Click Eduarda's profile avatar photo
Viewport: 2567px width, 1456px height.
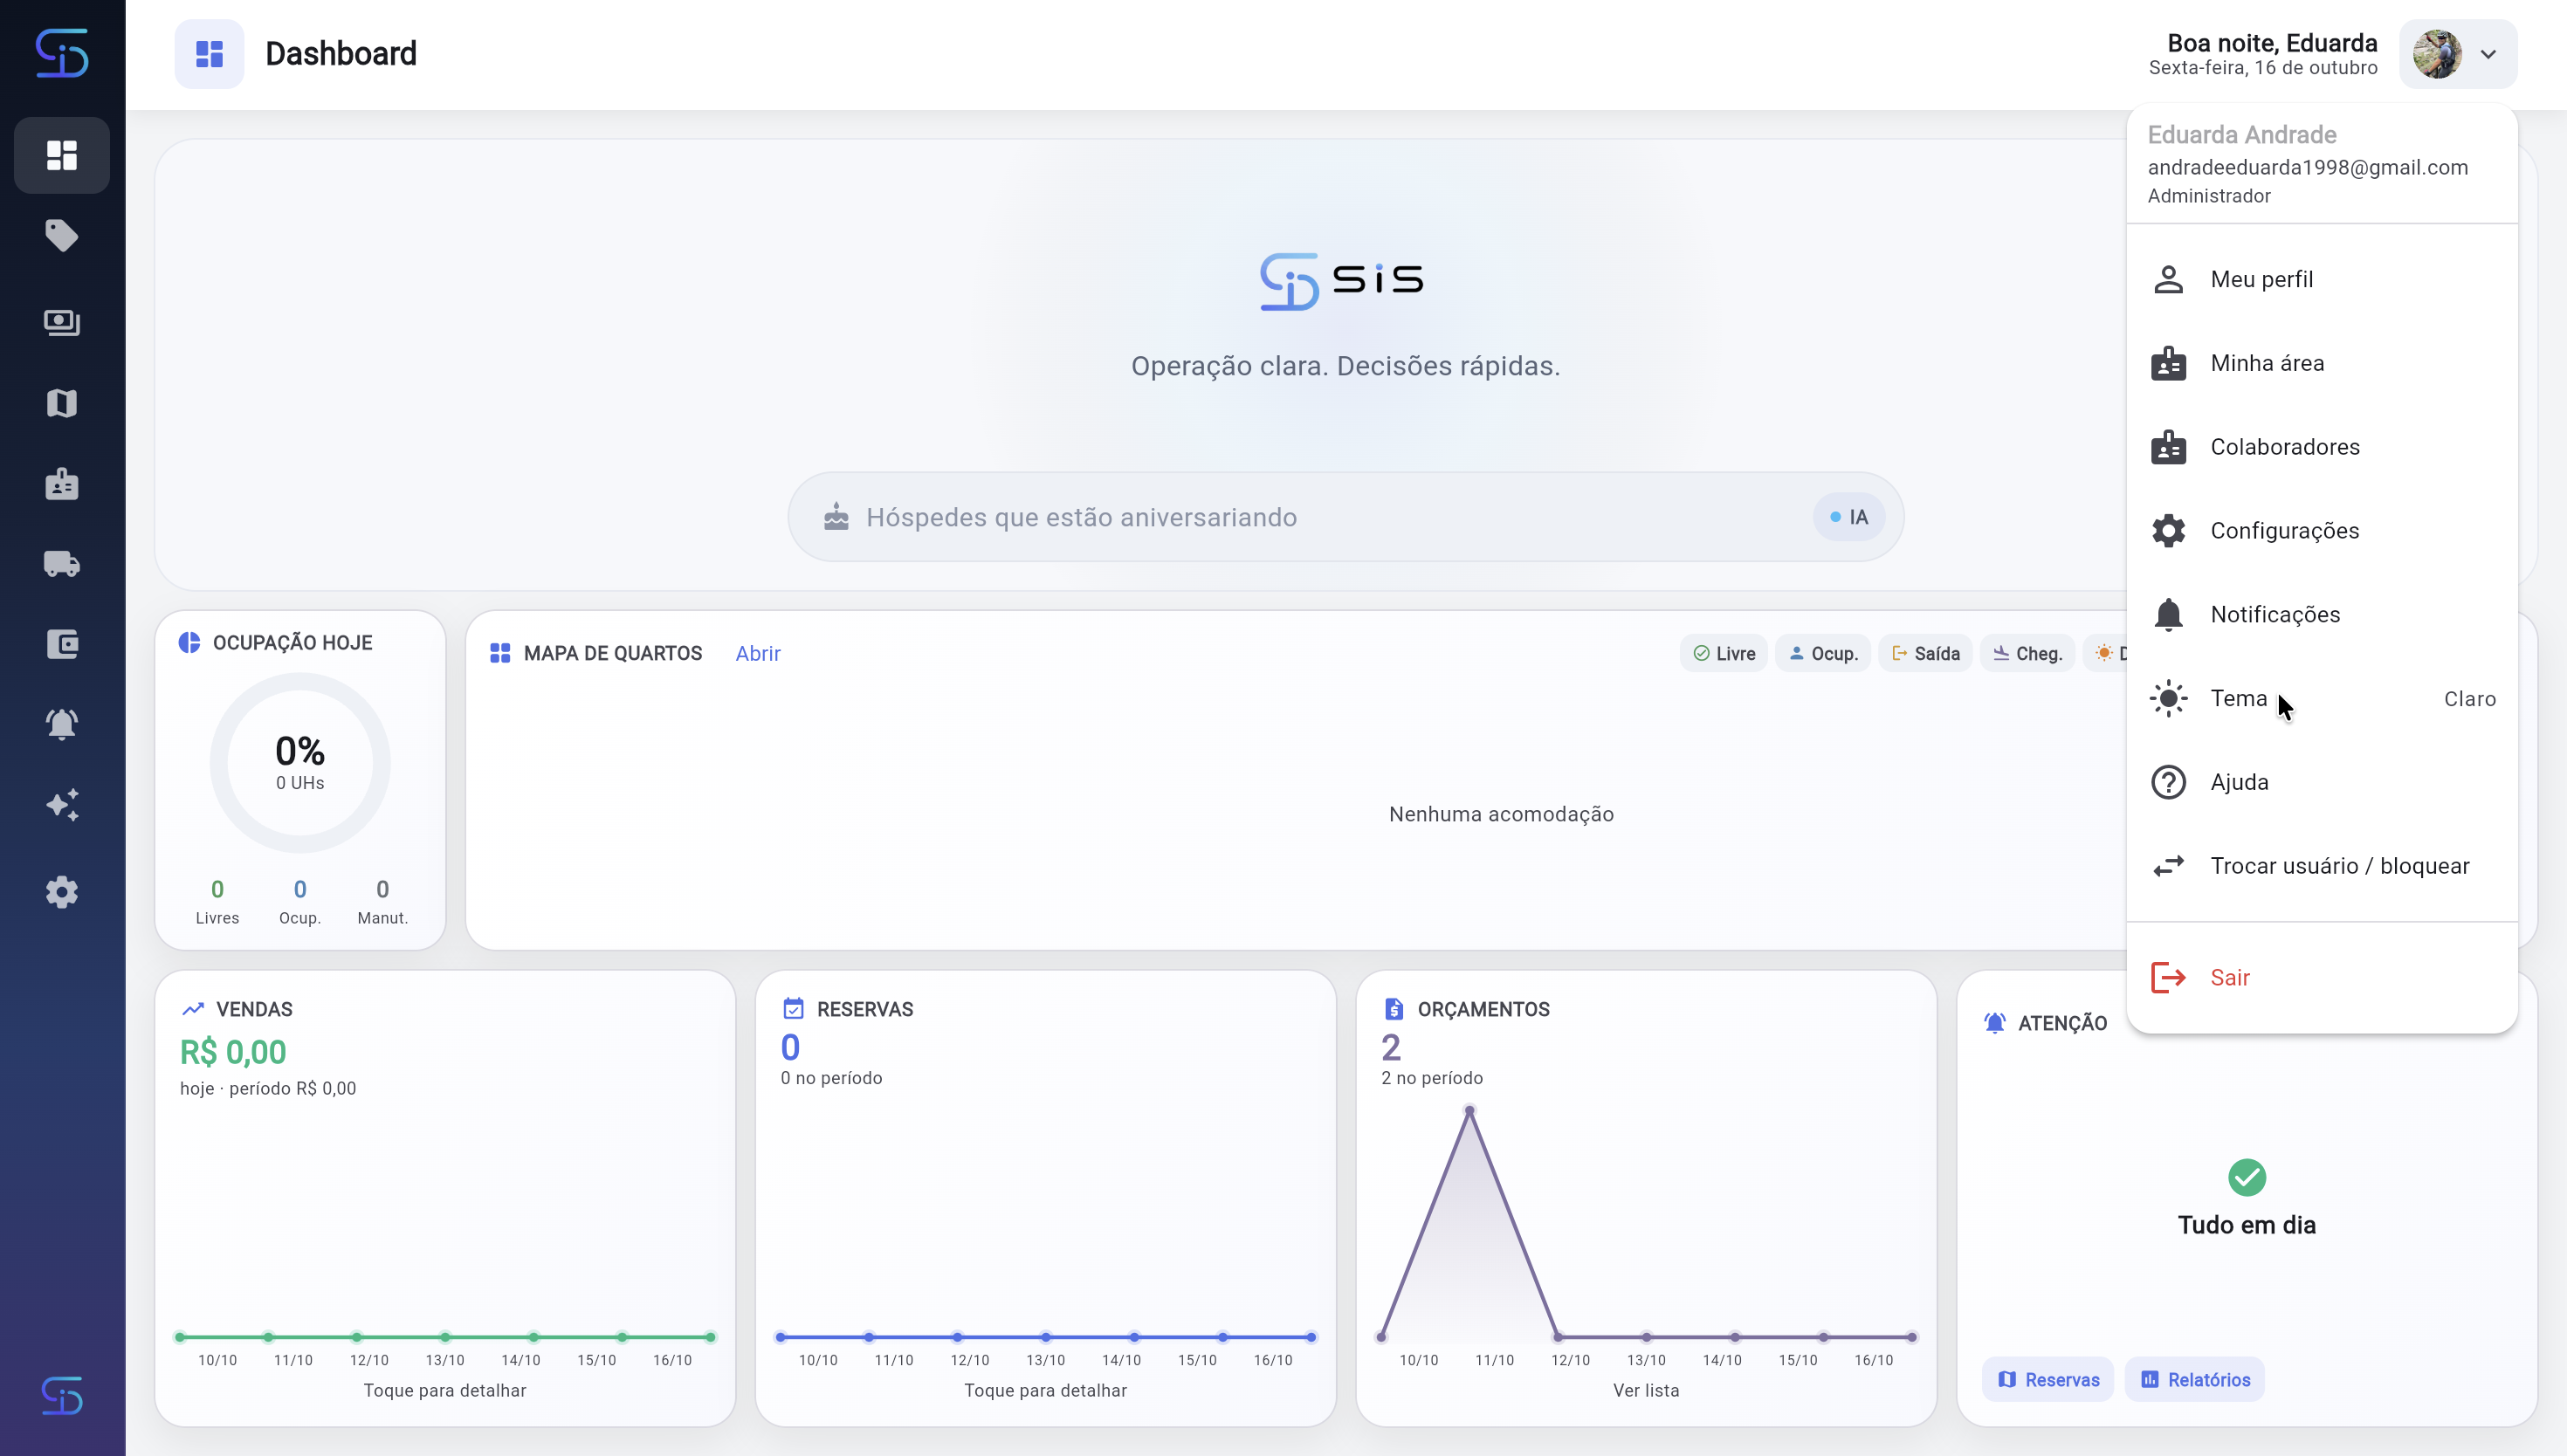pyautogui.click(x=2437, y=54)
